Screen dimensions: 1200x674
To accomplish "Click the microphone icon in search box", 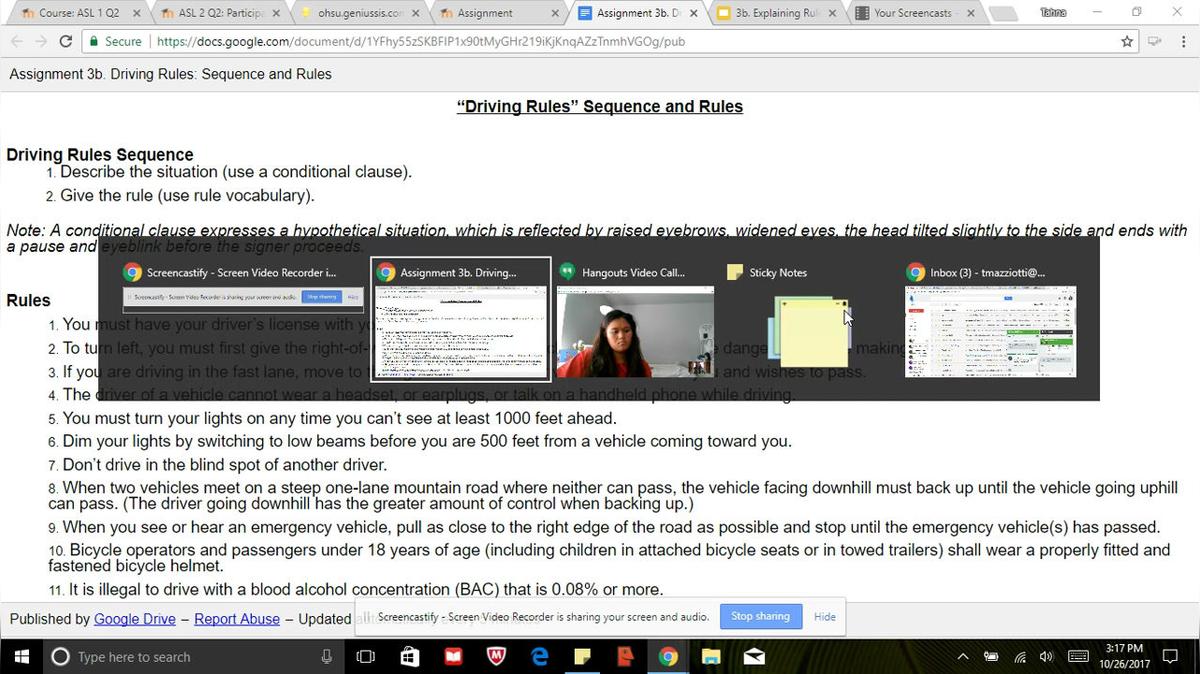I will tap(326, 656).
